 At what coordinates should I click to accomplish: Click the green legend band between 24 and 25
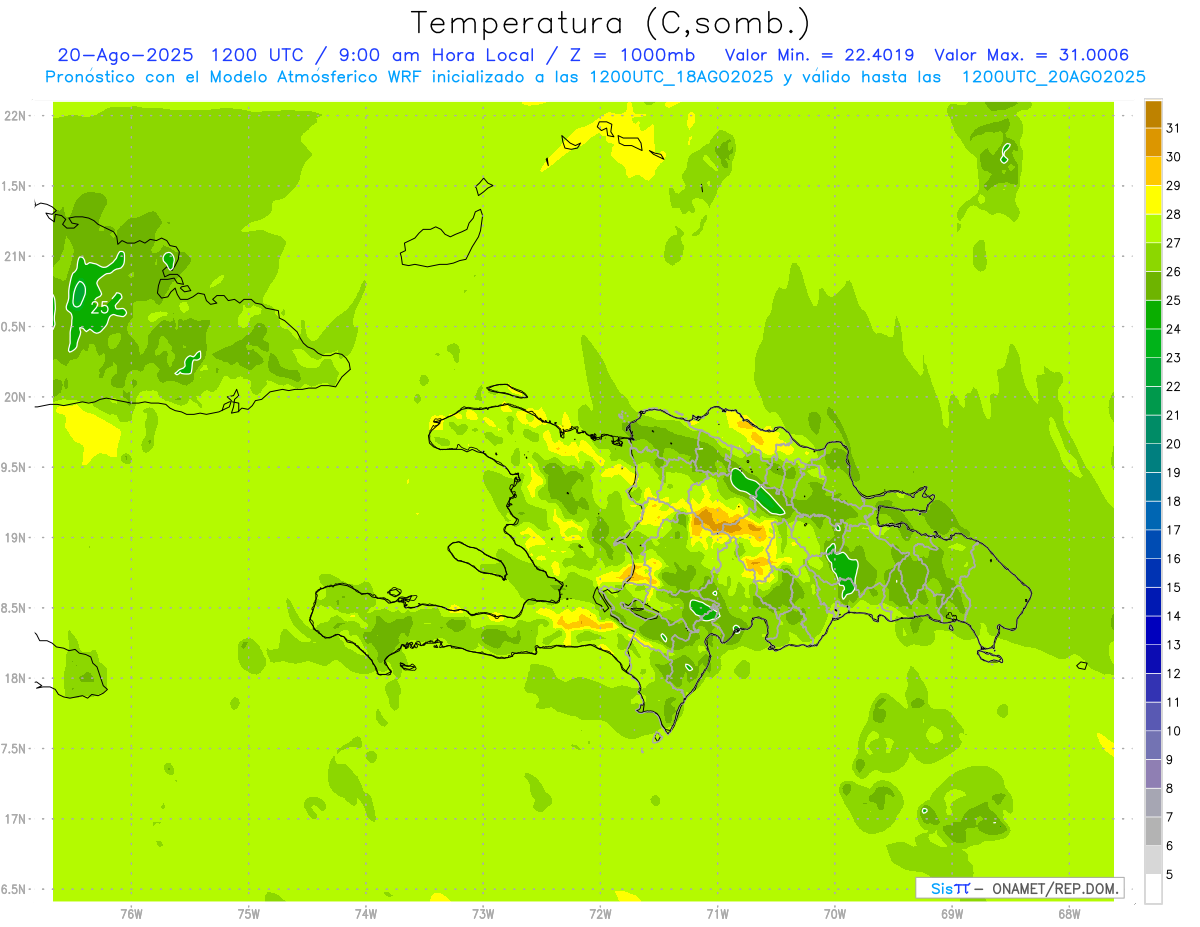coord(1153,314)
